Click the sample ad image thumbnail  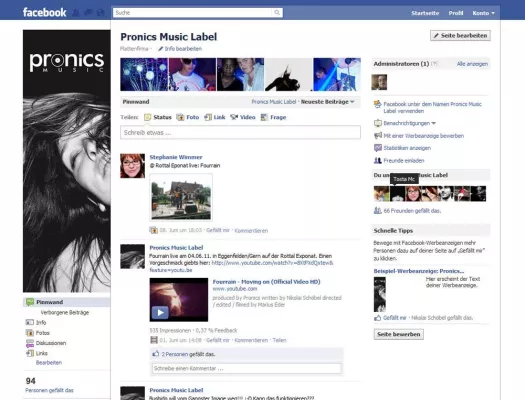(x=380, y=294)
